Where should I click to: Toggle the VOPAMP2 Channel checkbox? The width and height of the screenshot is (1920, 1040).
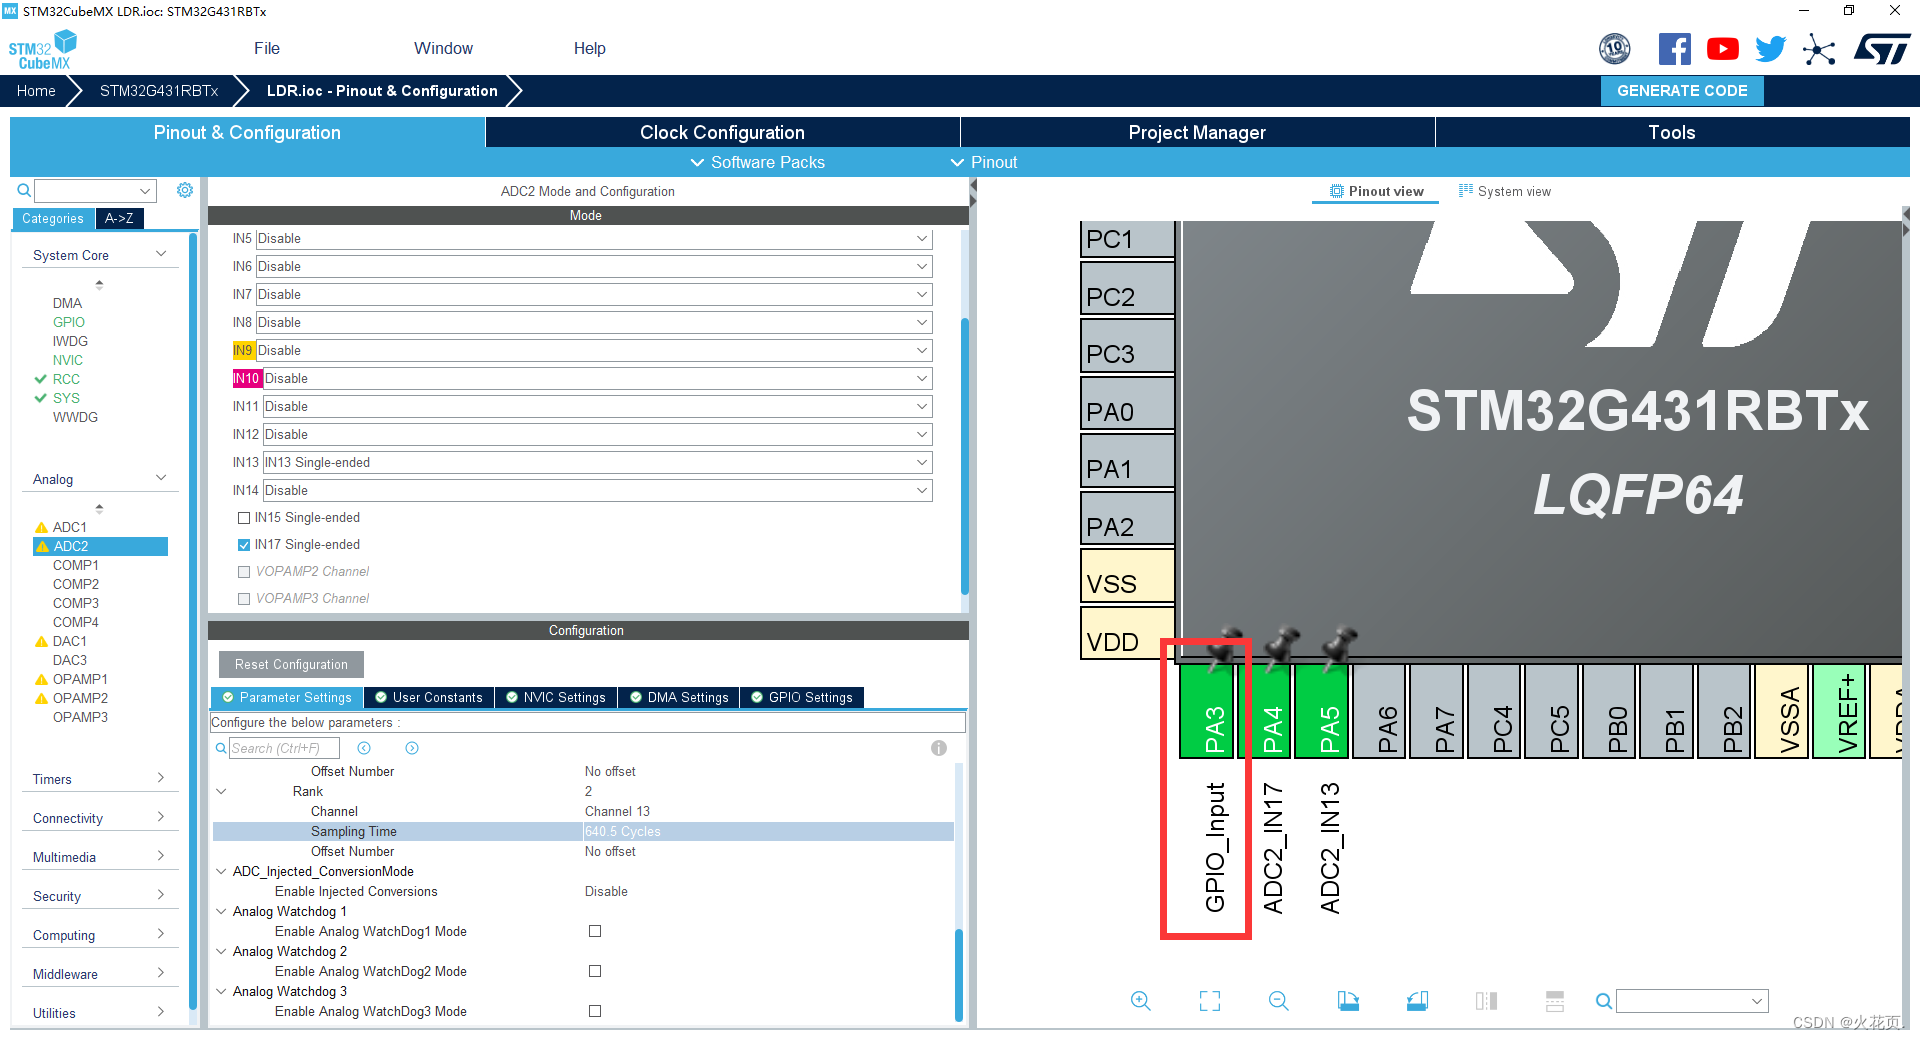244,572
